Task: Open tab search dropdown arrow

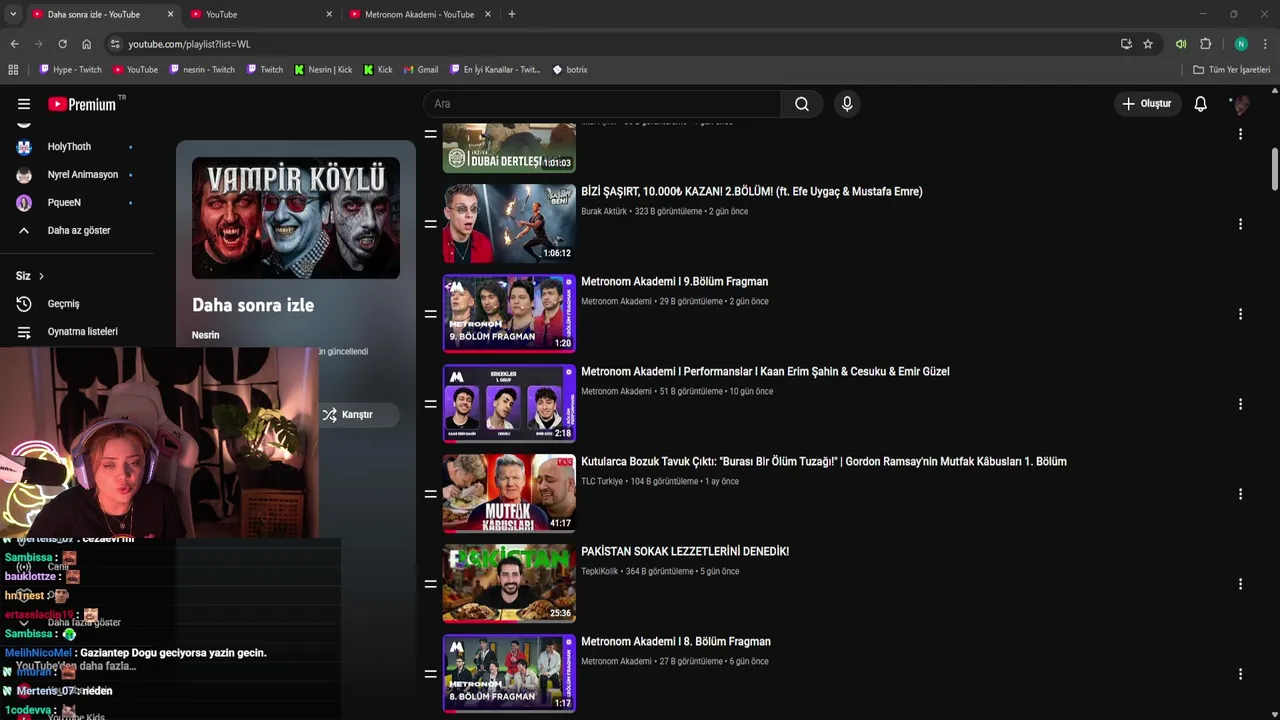Action: [13, 14]
